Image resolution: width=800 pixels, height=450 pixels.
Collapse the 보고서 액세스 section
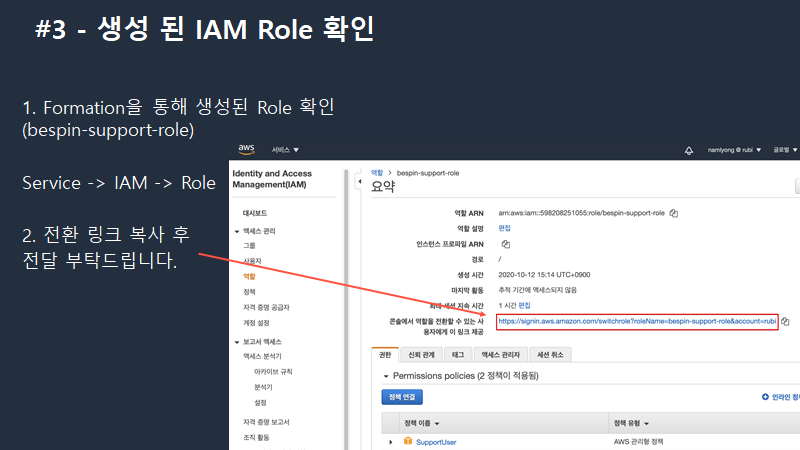[237, 342]
